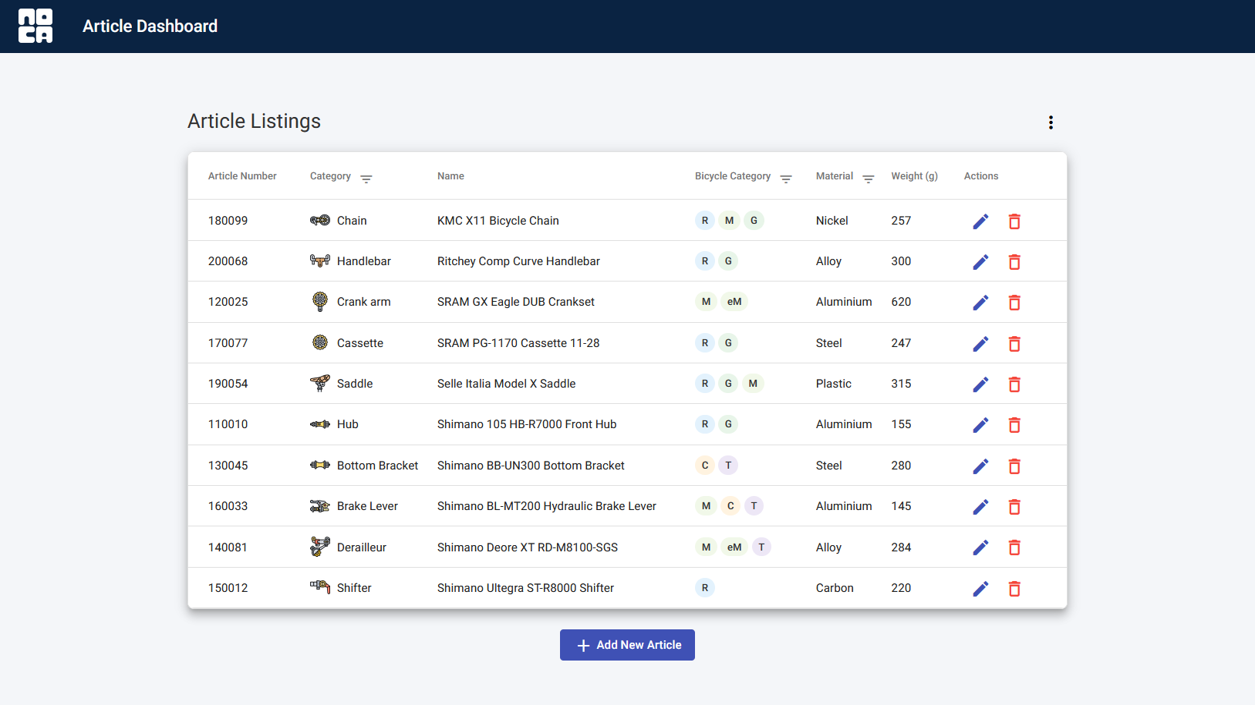Click the Article Number column header
The width and height of the screenshot is (1255, 705).
coord(242,176)
